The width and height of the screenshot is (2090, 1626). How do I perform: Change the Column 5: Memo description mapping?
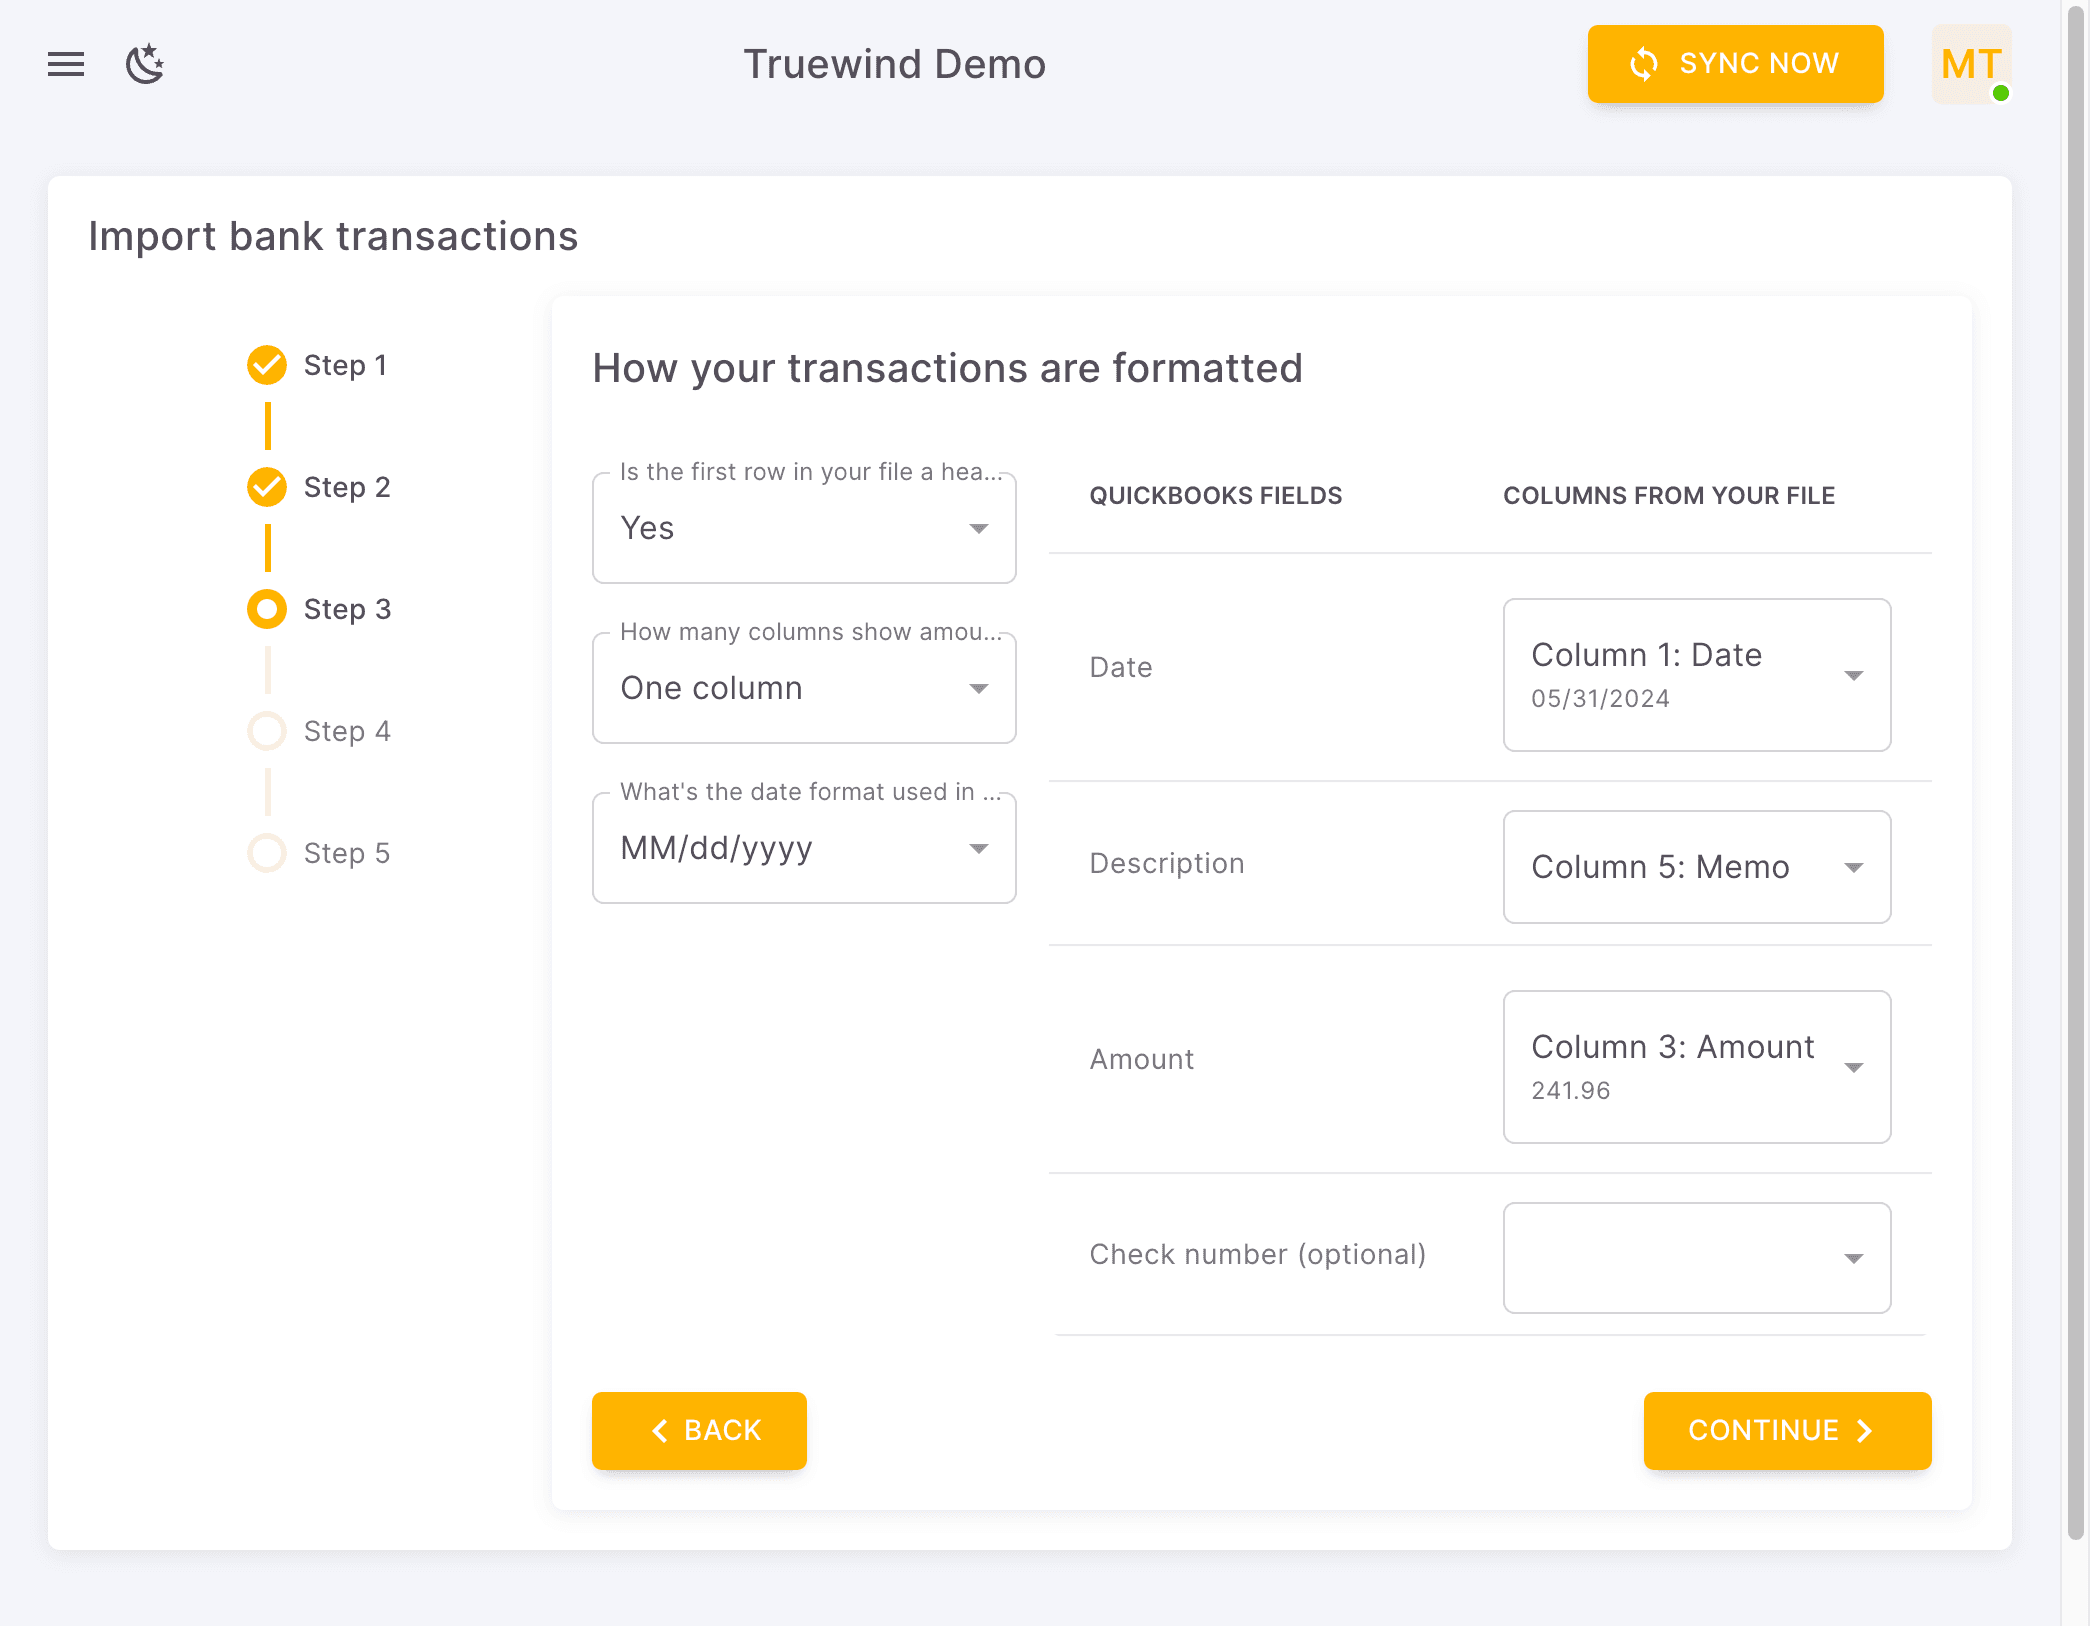pos(1696,867)
